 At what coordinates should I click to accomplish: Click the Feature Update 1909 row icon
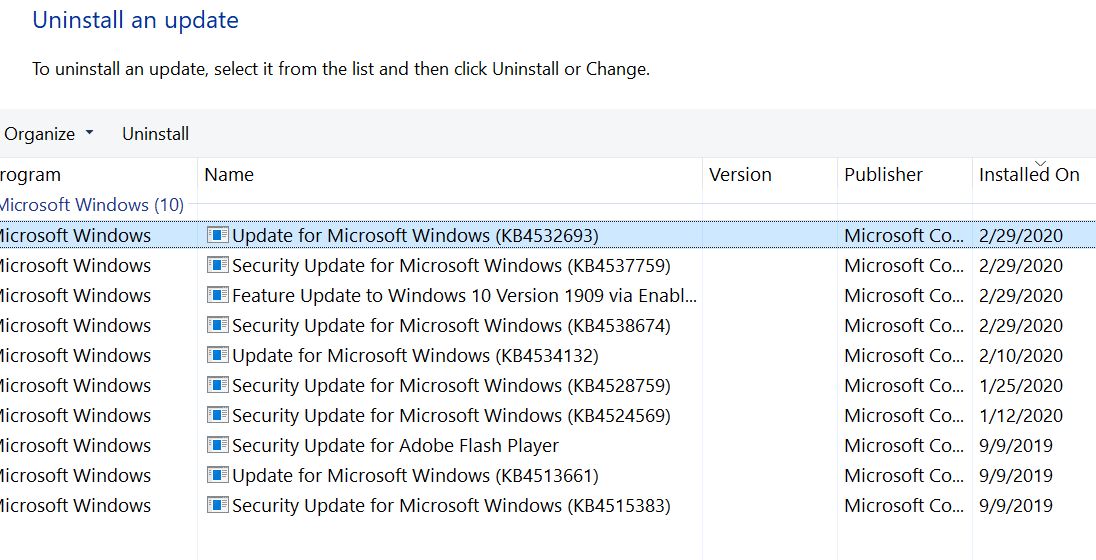[x=217, y=295]
